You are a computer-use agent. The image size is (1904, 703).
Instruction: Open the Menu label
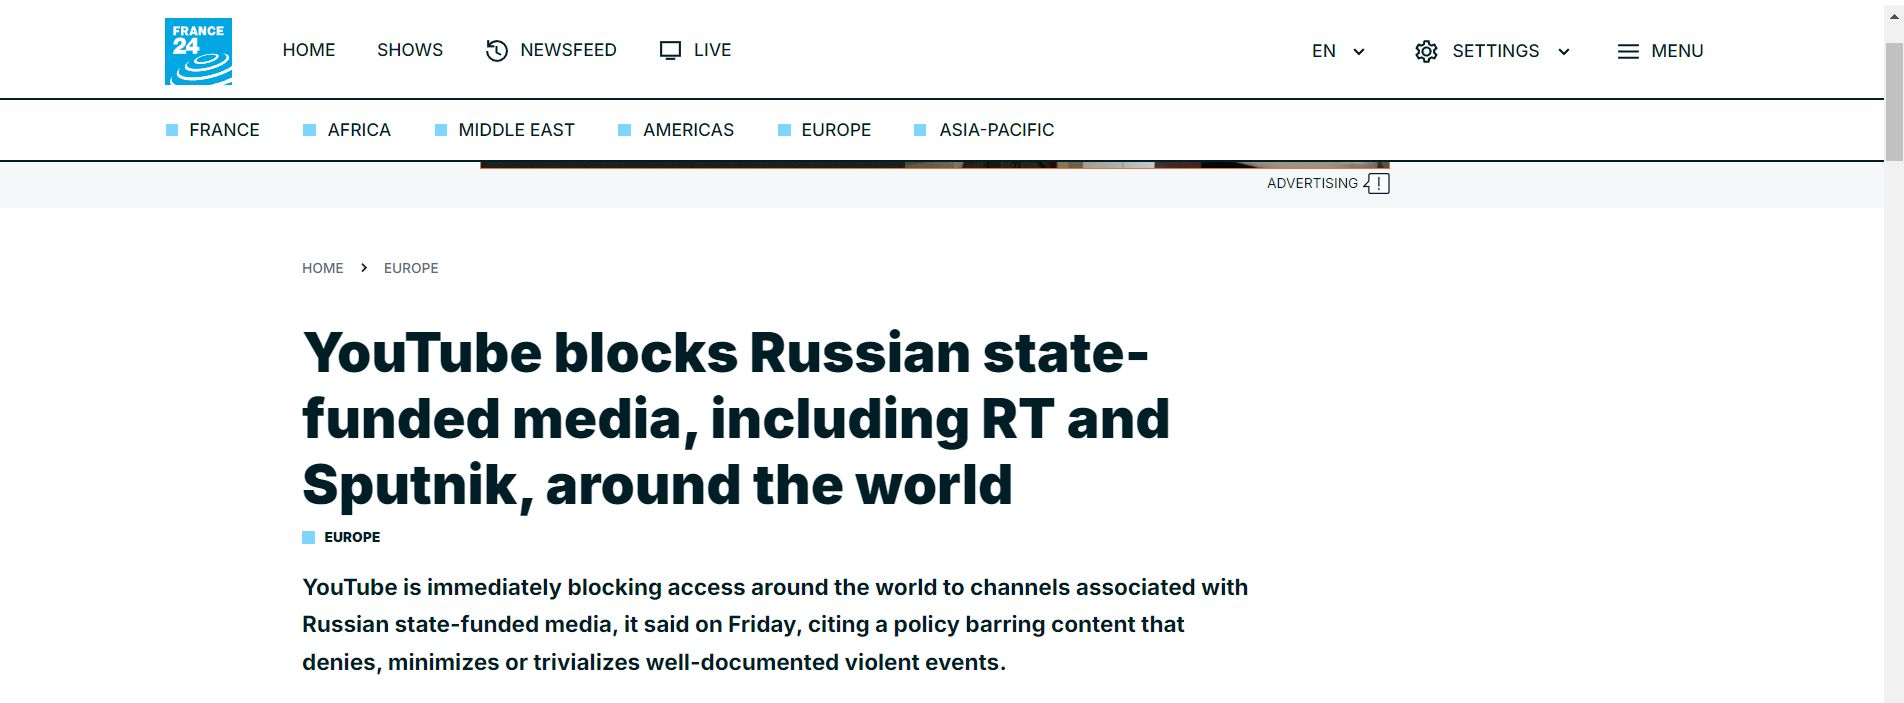1677,51
